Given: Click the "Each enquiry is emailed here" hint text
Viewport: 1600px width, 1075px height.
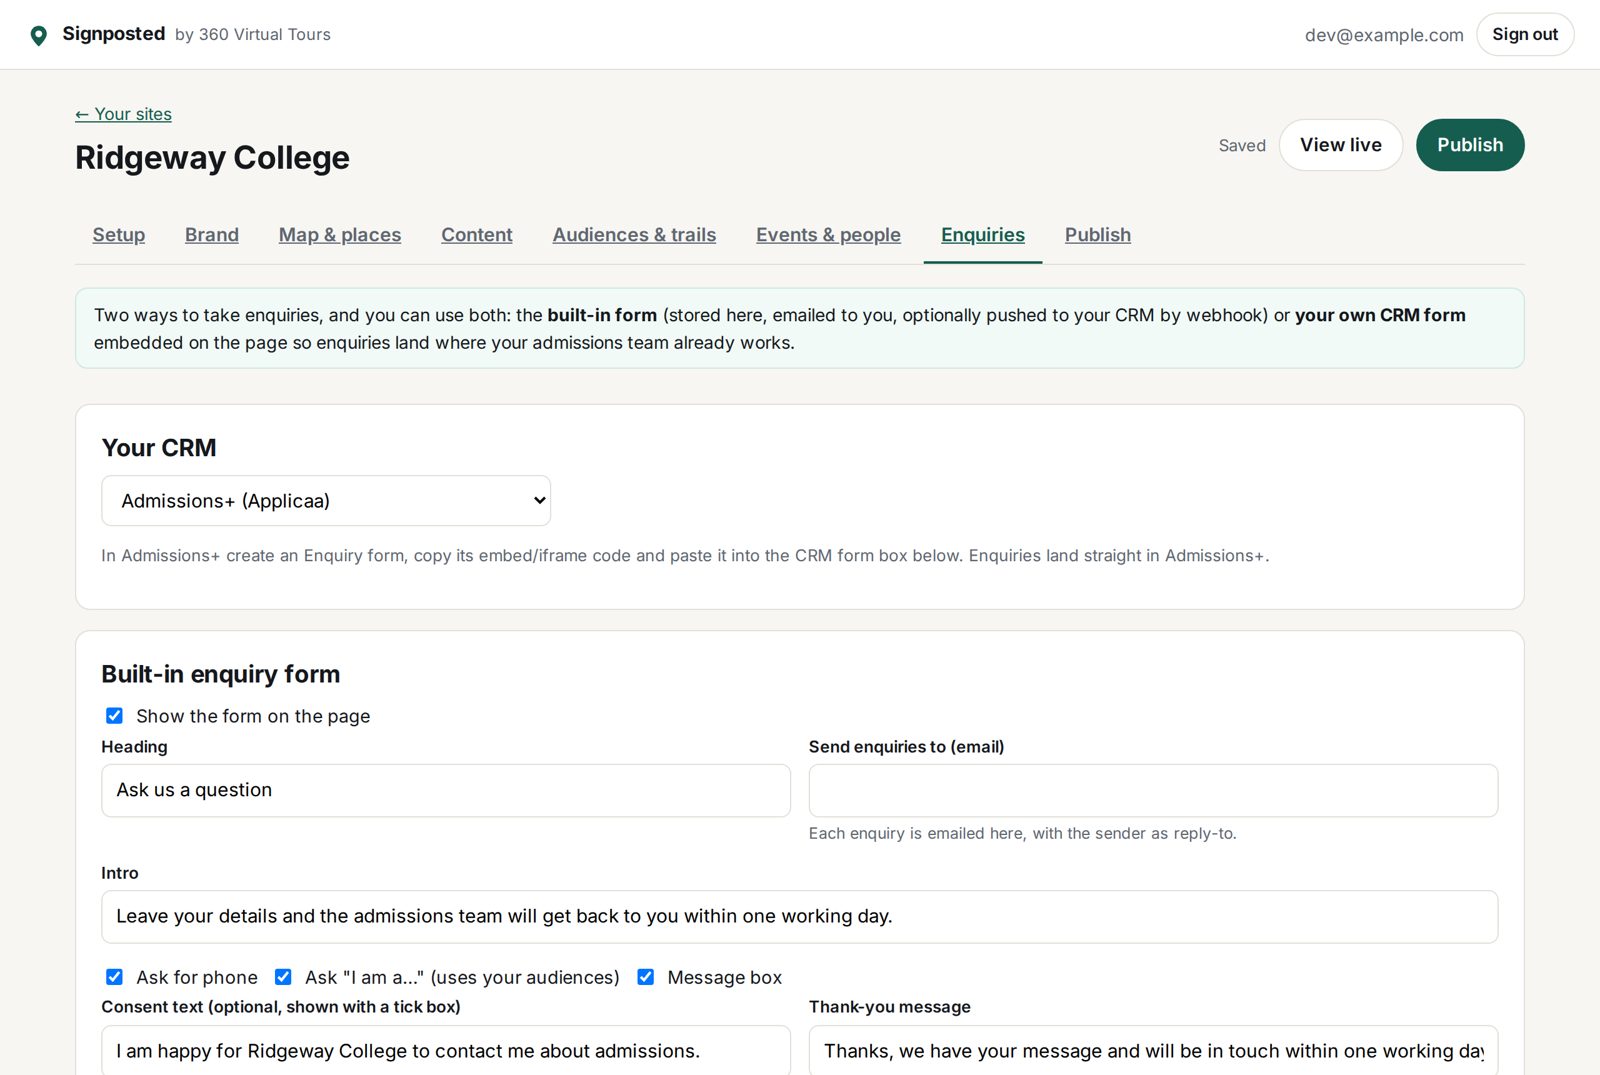Looking at the screenshot, I should (1022, 834).
